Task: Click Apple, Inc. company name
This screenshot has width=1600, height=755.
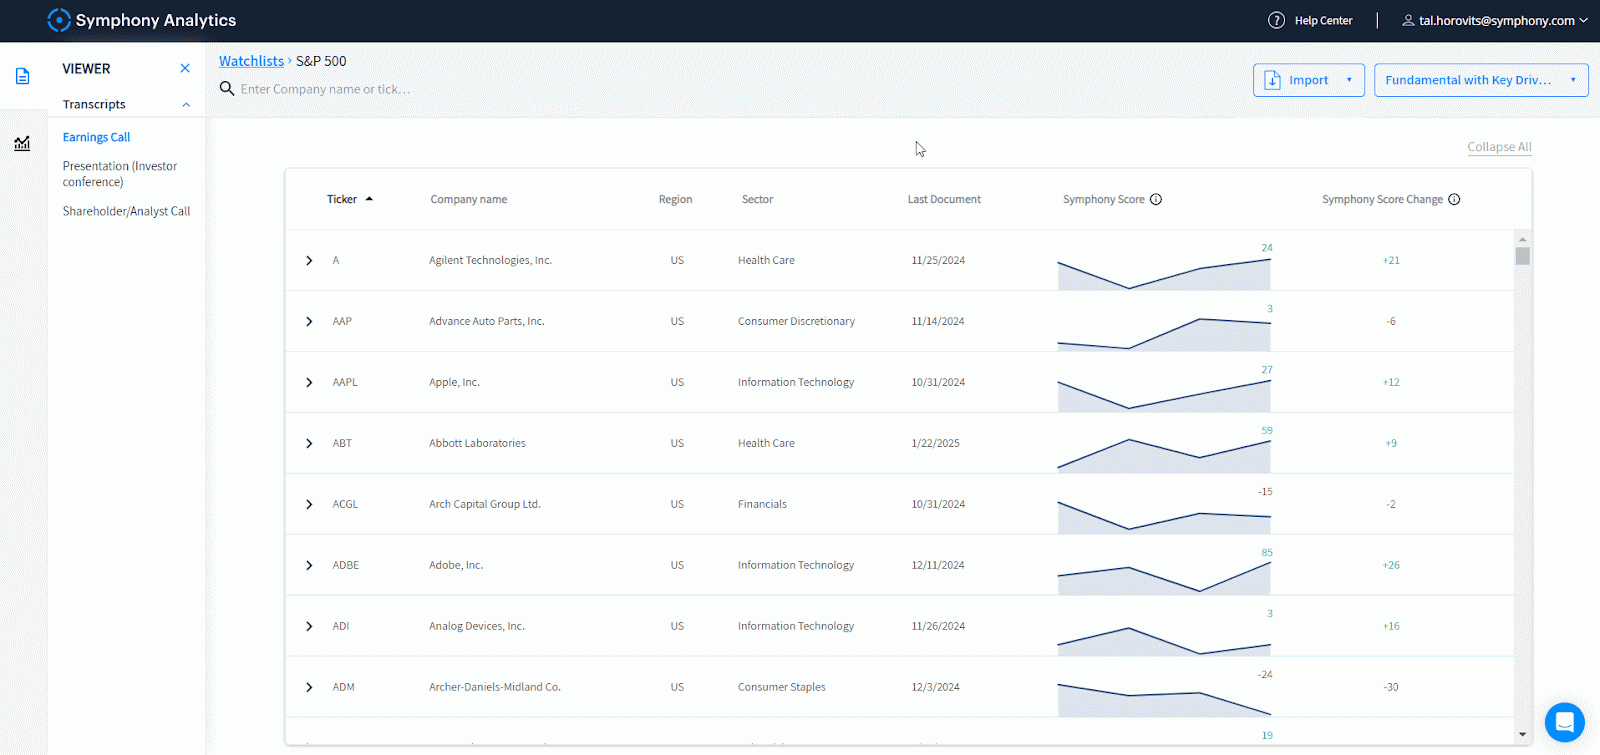Action: click(x=454, y=382)
